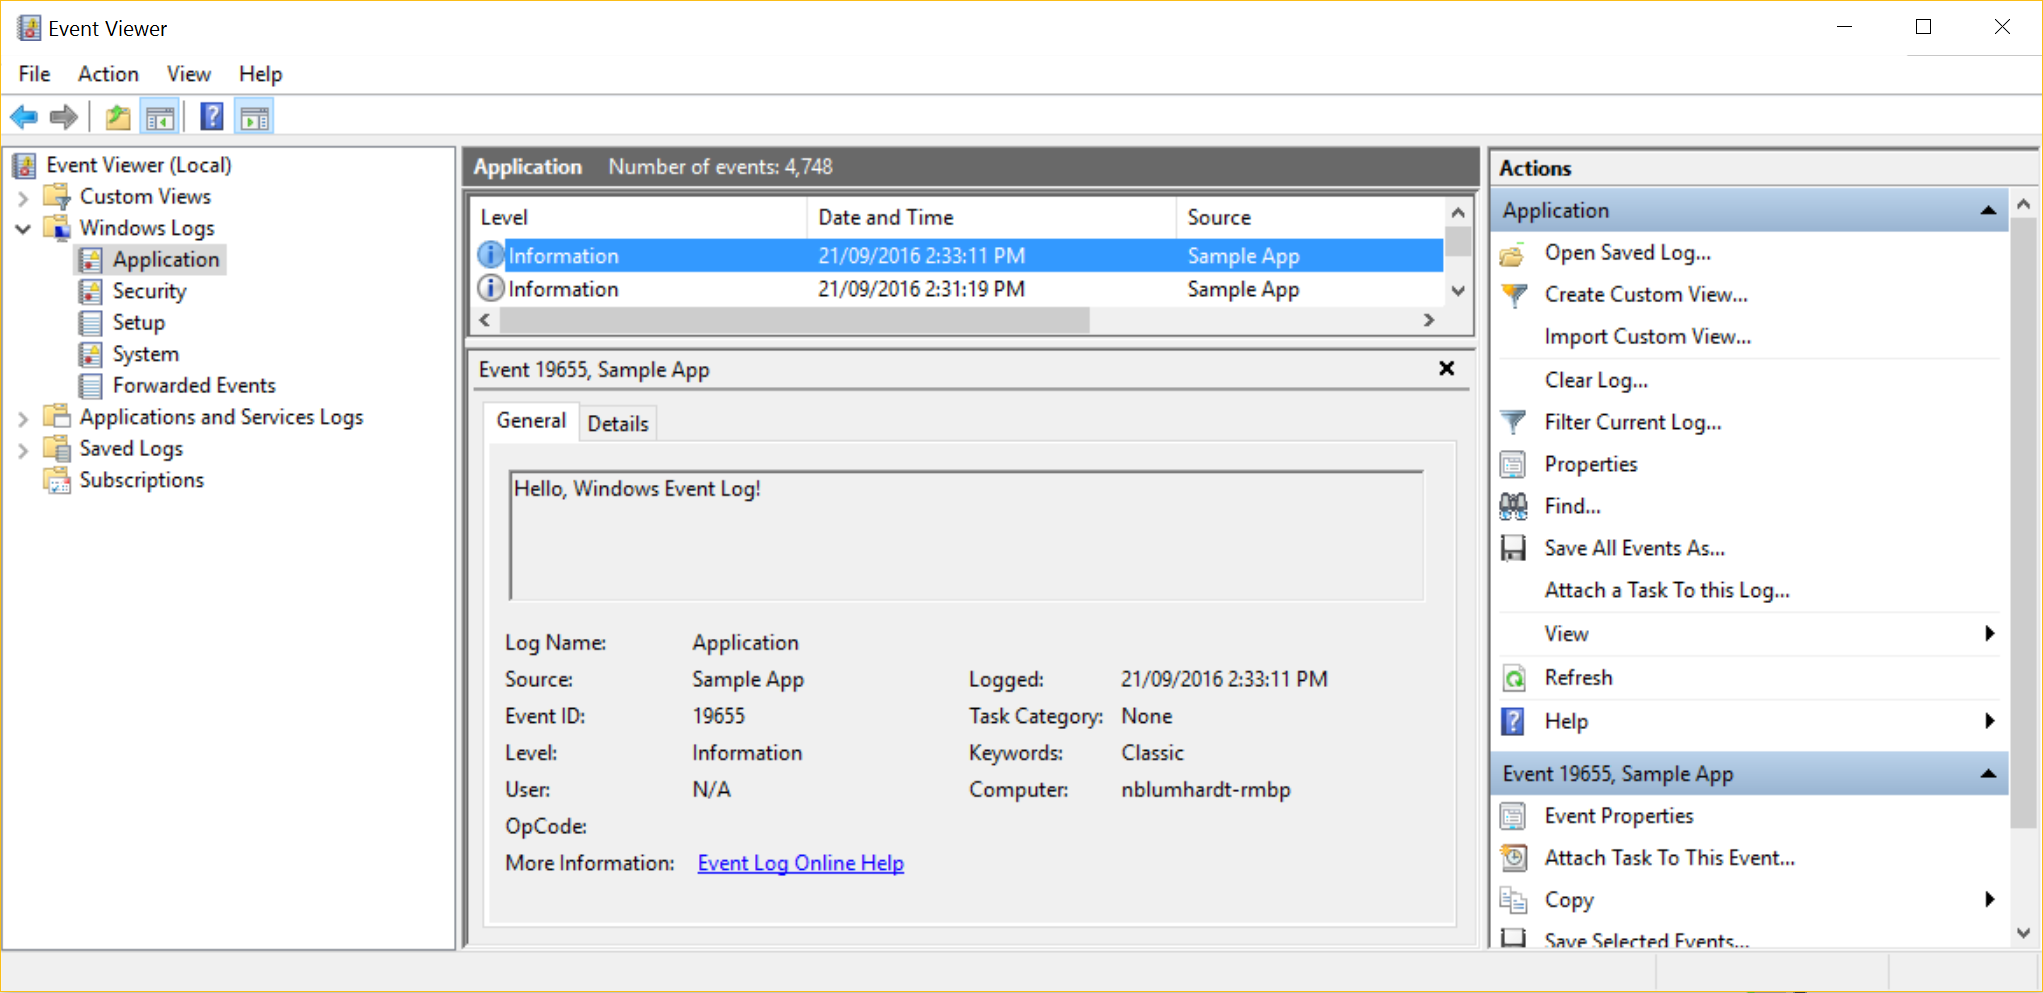Click the Event Viewer (Local) root icon
This screenshot has width=2043, height=993.
coord(25,165)
